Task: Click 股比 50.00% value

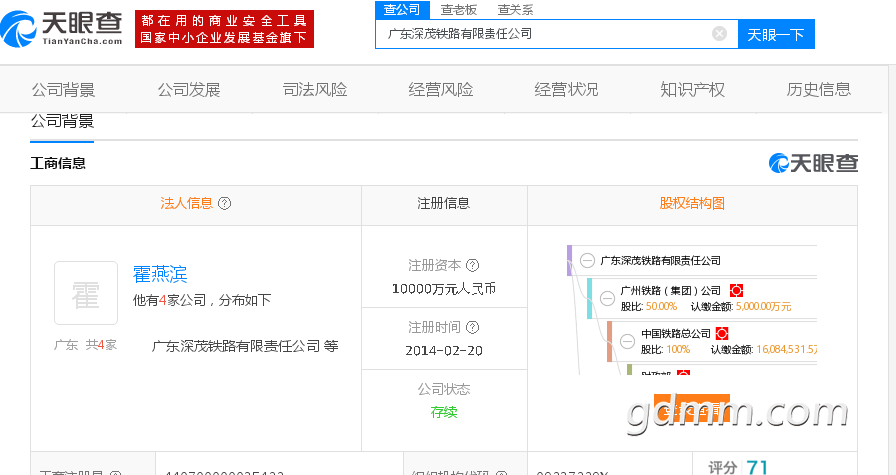Action: point(661,306)
